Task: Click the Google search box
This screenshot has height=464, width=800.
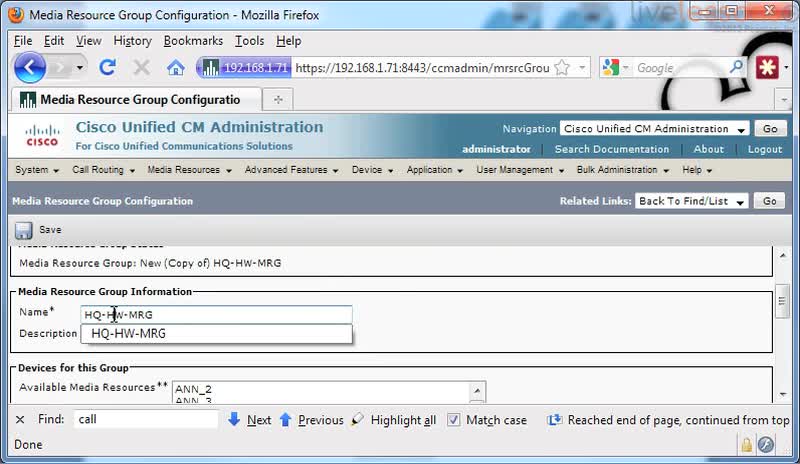Action: pos(681,67)
